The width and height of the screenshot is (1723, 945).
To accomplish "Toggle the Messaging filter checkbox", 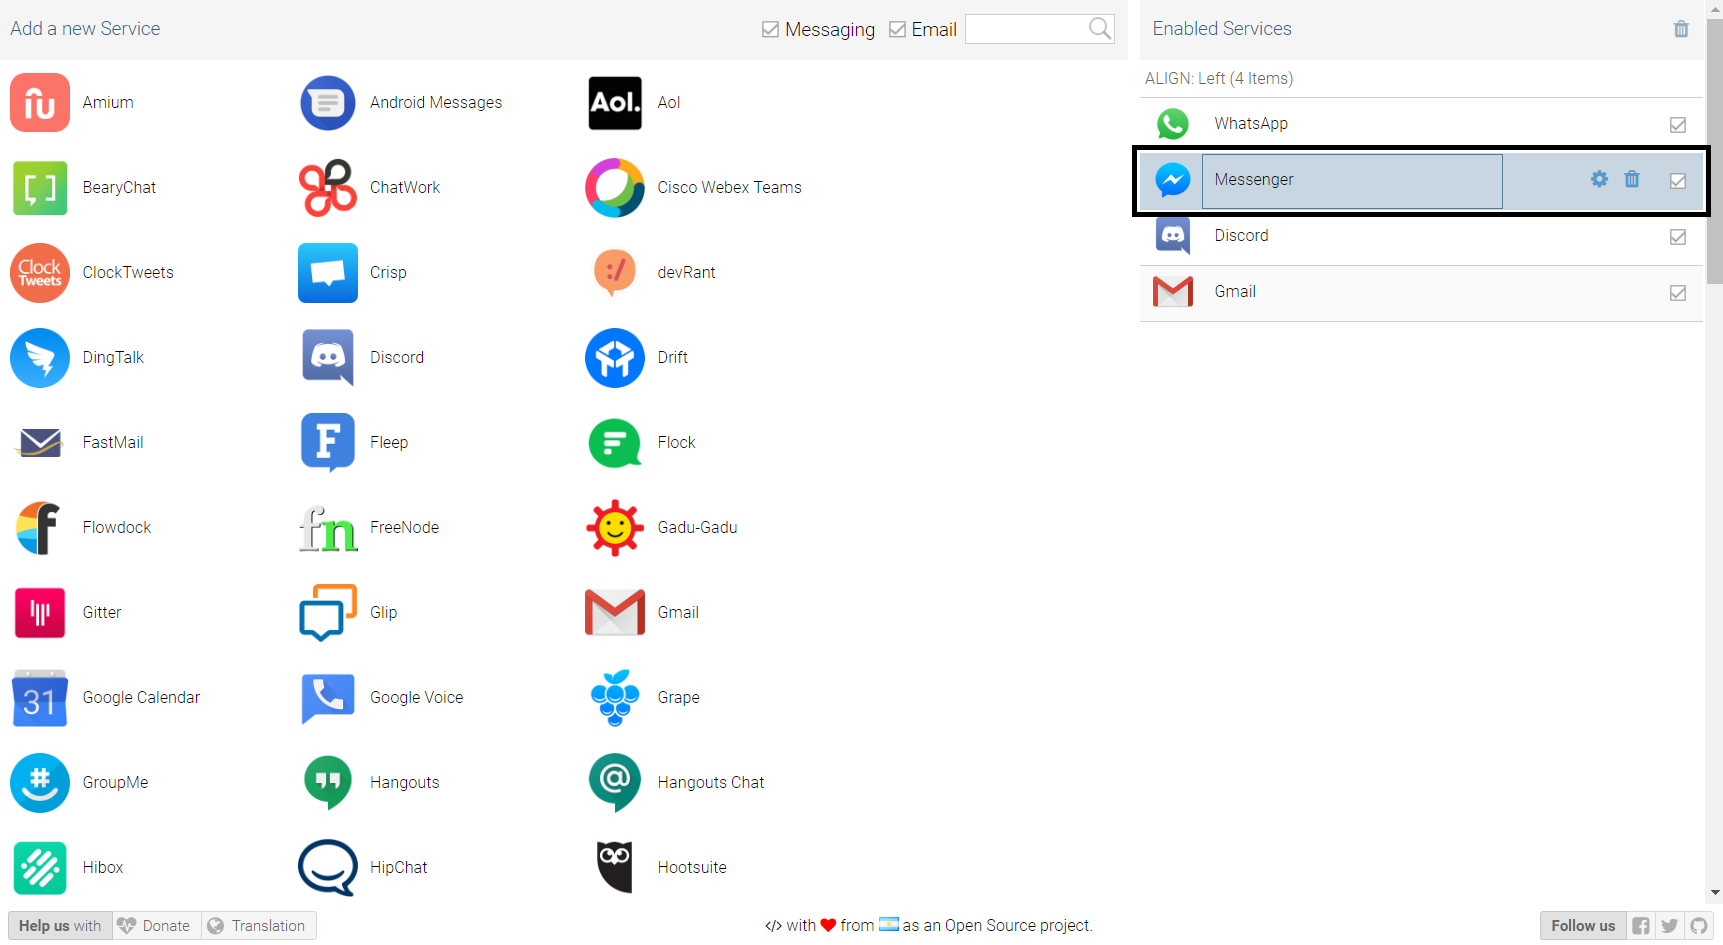I will point(770,29).
